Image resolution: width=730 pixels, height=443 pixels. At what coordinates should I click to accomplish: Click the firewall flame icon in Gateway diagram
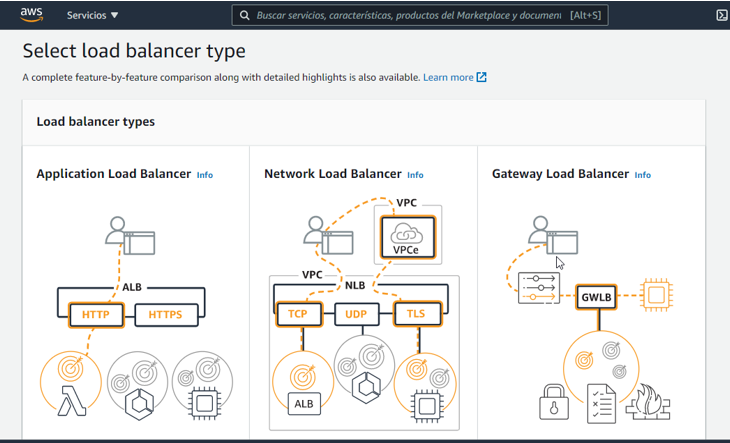coord(649,402)
